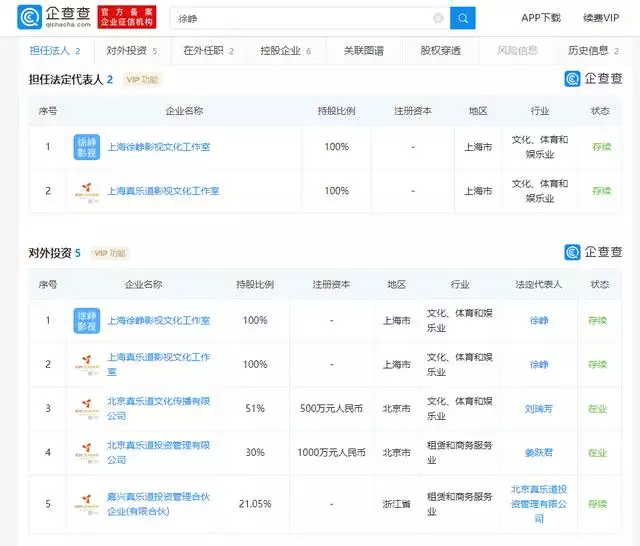Open 上海徐静影视文化工作室 in legal representative table
The width and height of the screenshot is (640, 546).
tap(158, 147)
